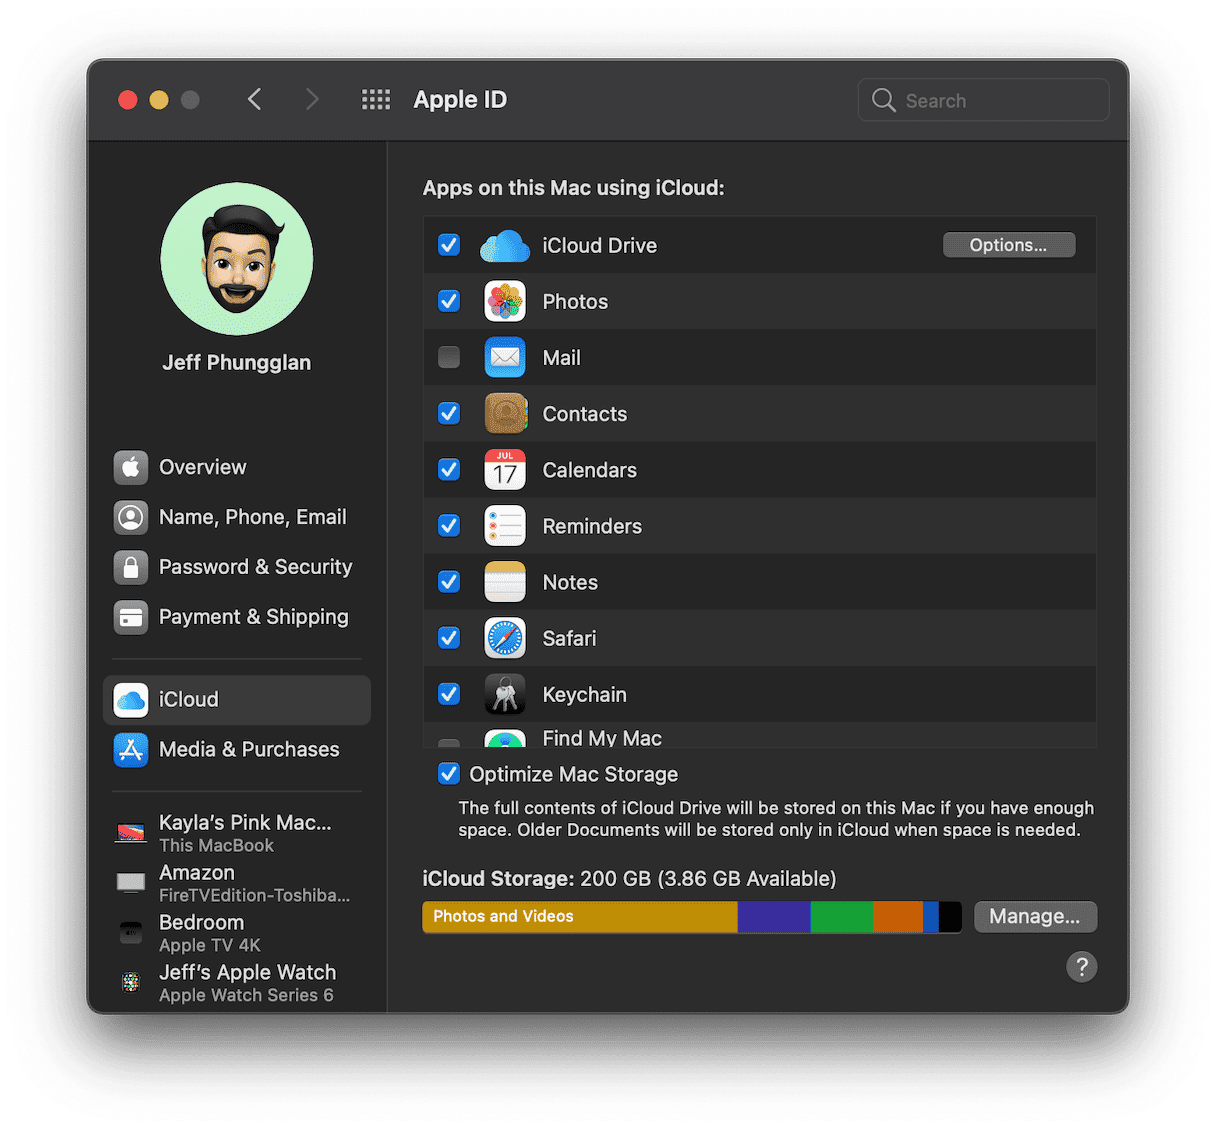Screen dimensions: 1216x1129
Task: Open iCloud Drive Options button
Action: 1008,246
